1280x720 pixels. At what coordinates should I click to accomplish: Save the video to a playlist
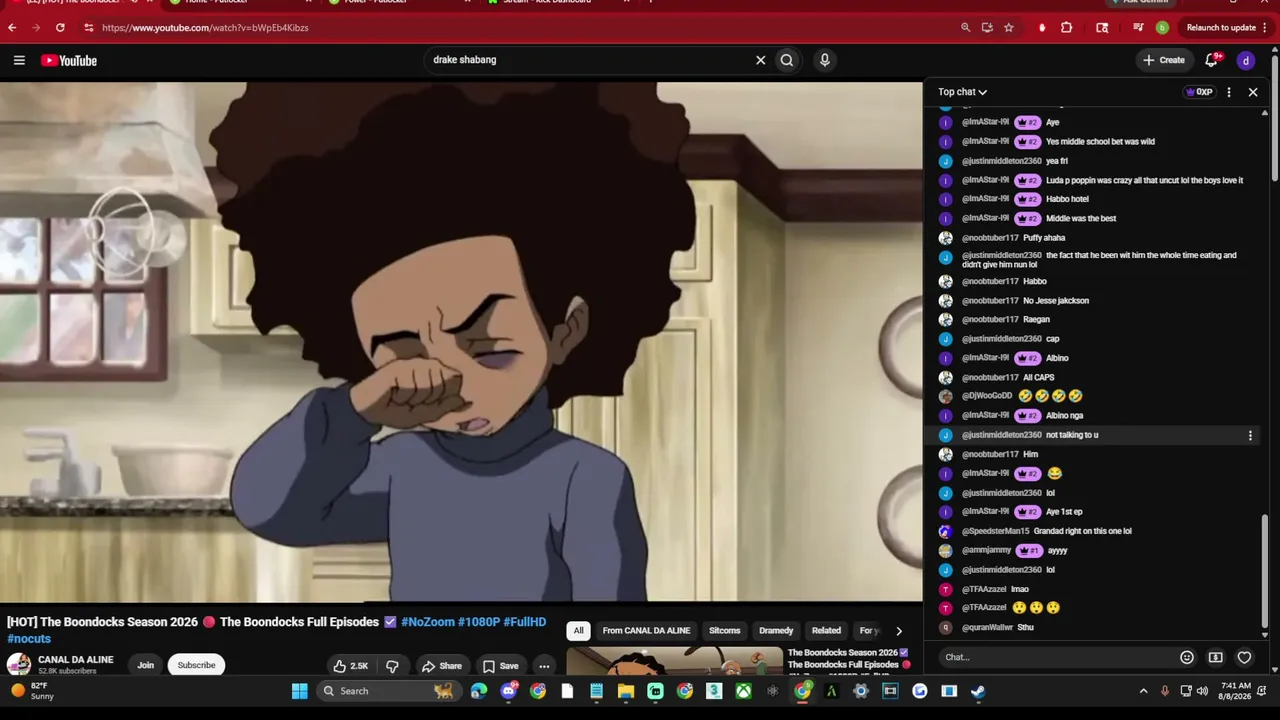click(x=501, y=666)
